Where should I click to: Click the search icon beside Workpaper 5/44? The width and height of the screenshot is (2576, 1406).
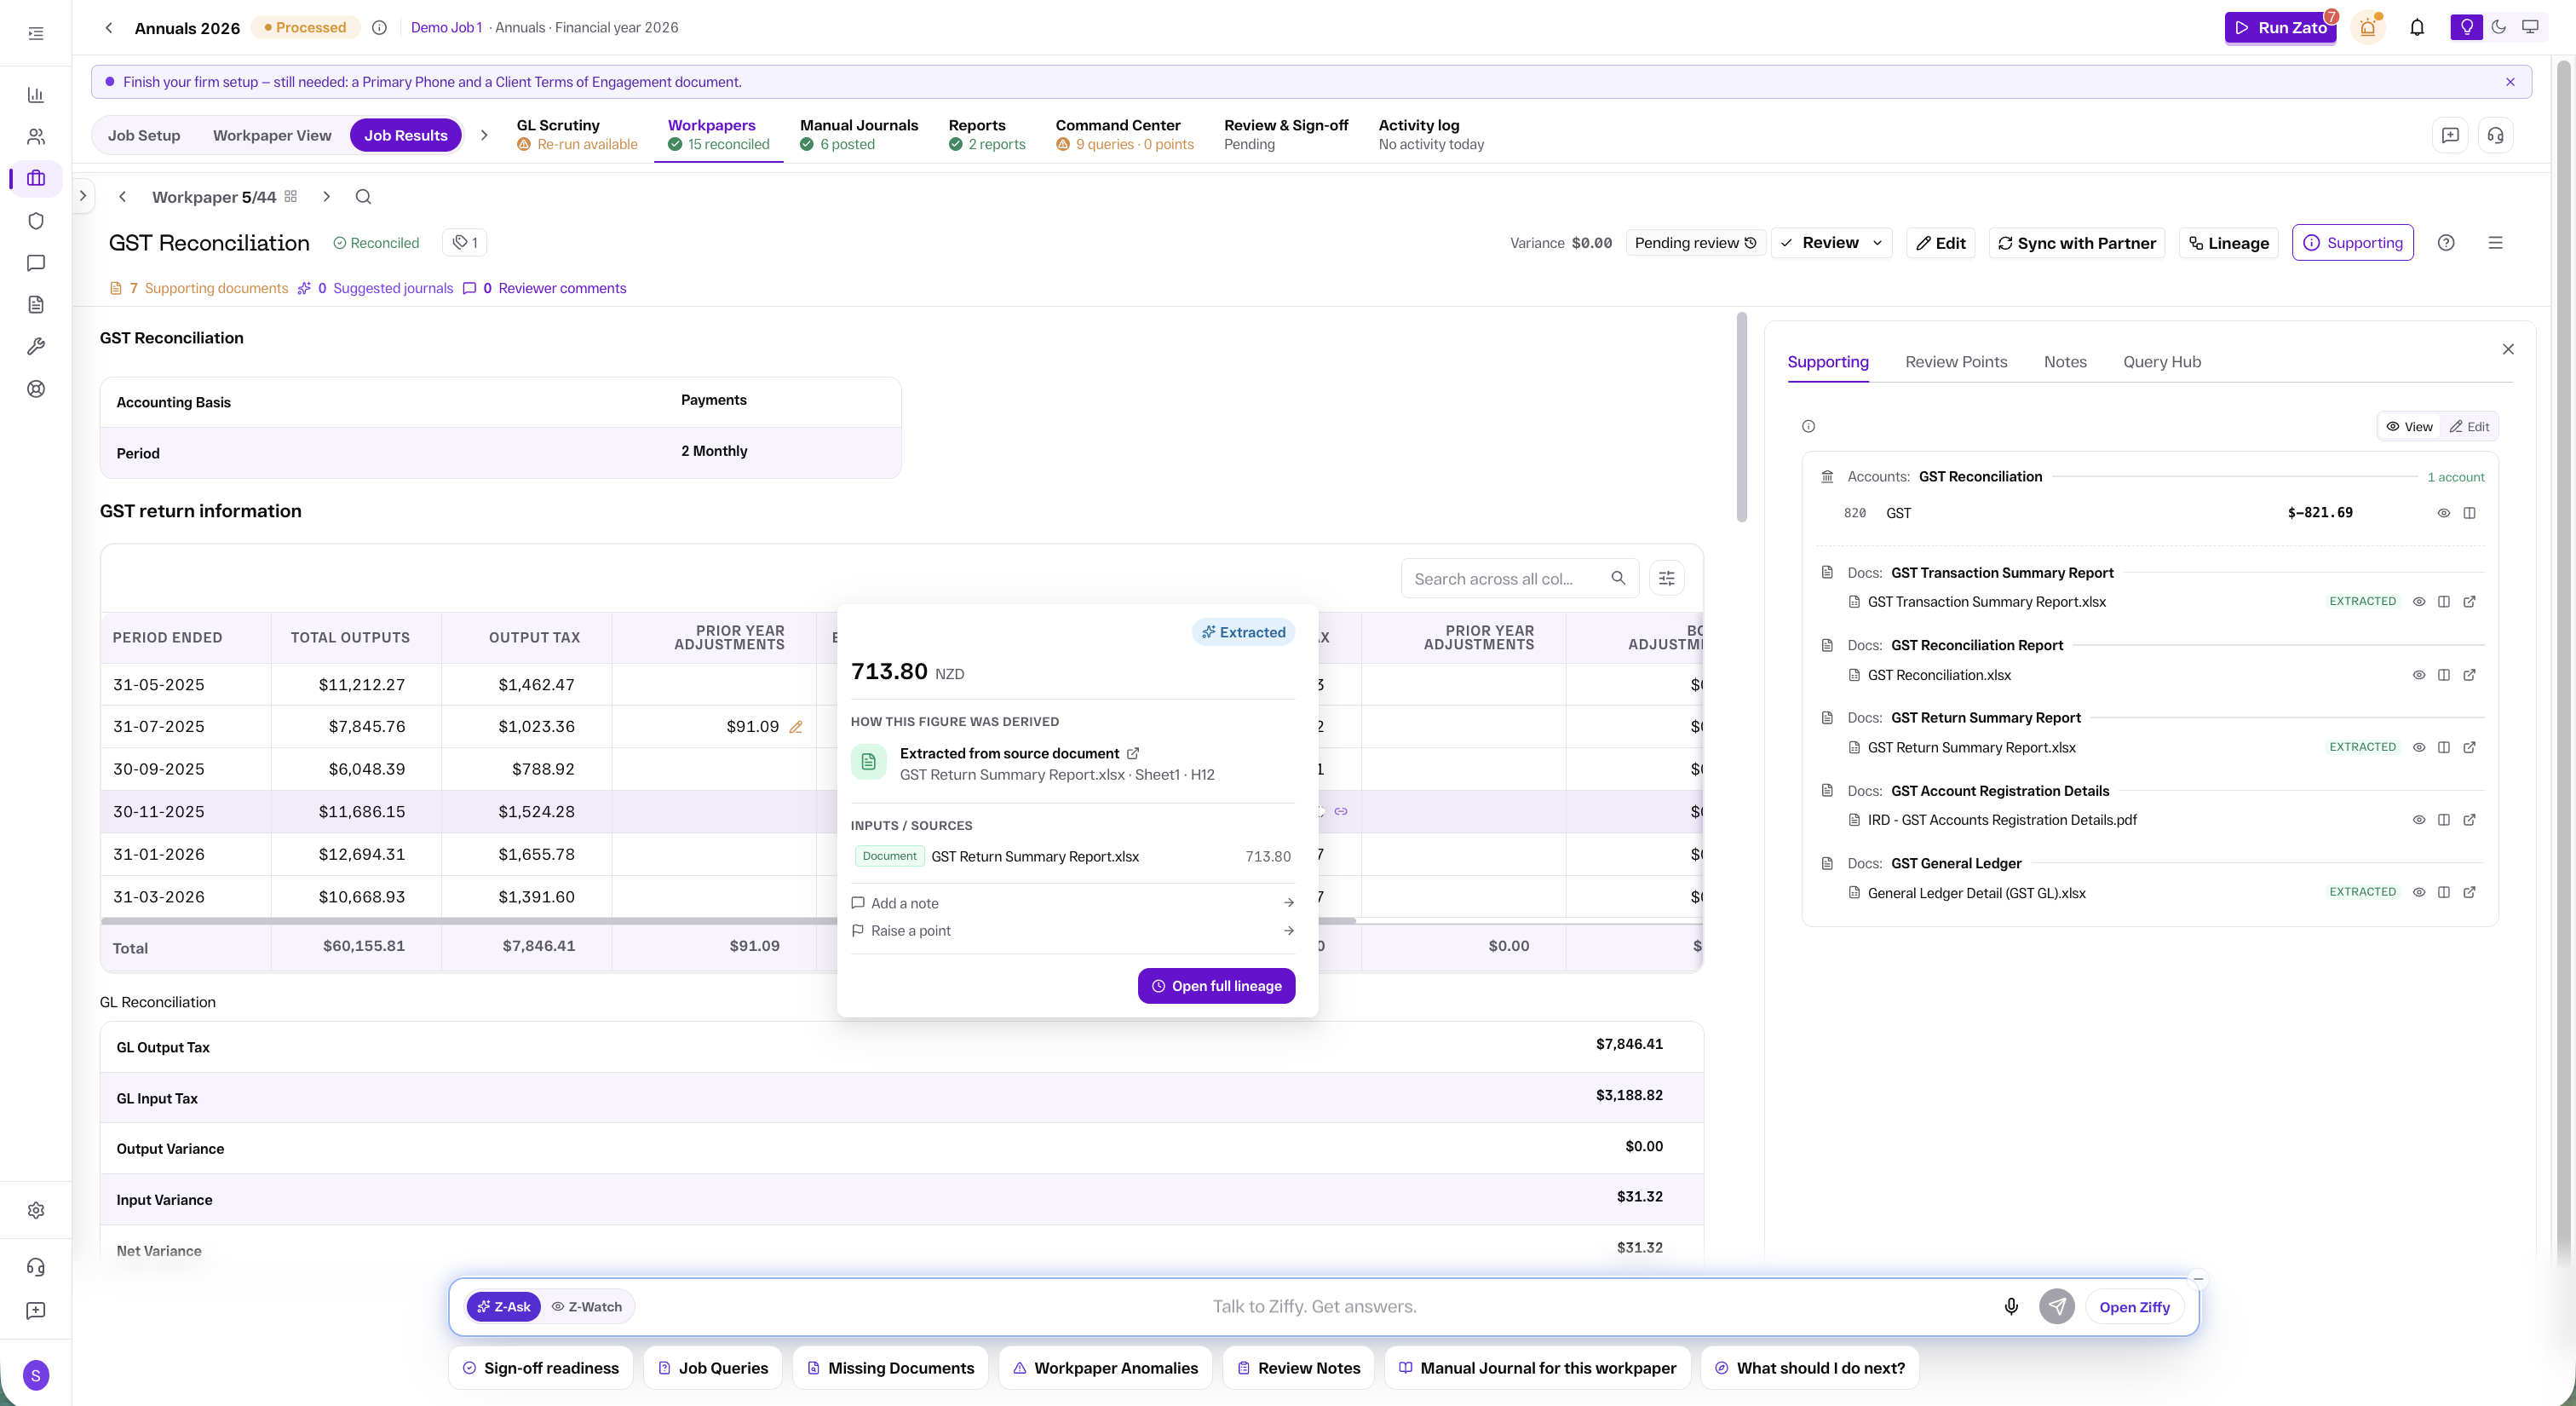pyautogui.click(x=363, y=197)
